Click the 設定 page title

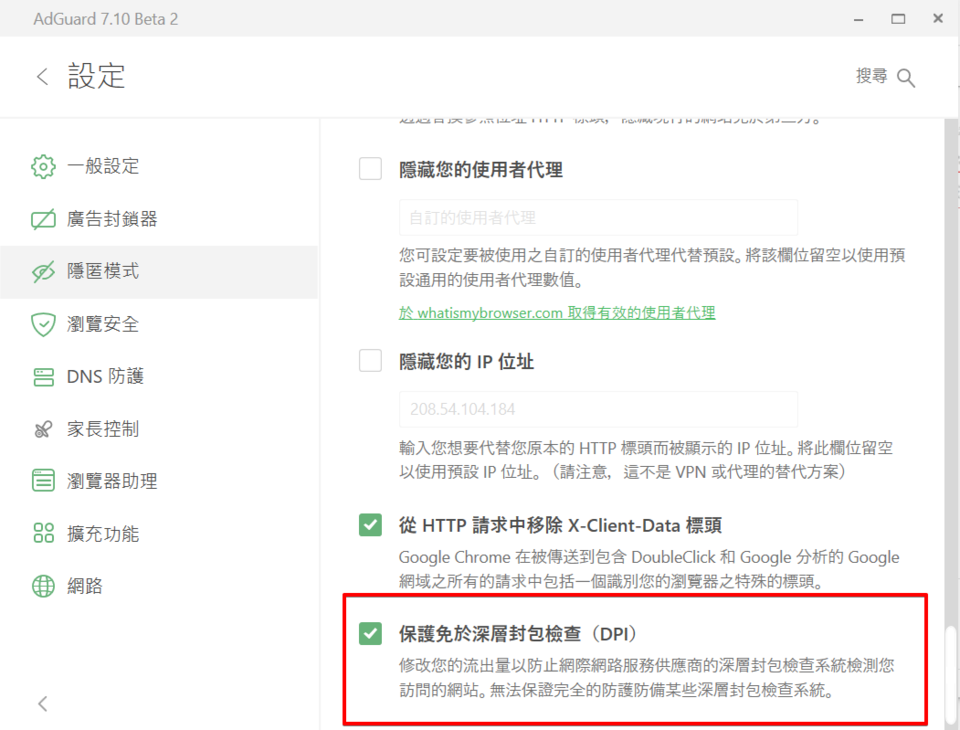(x=96, y=77)
